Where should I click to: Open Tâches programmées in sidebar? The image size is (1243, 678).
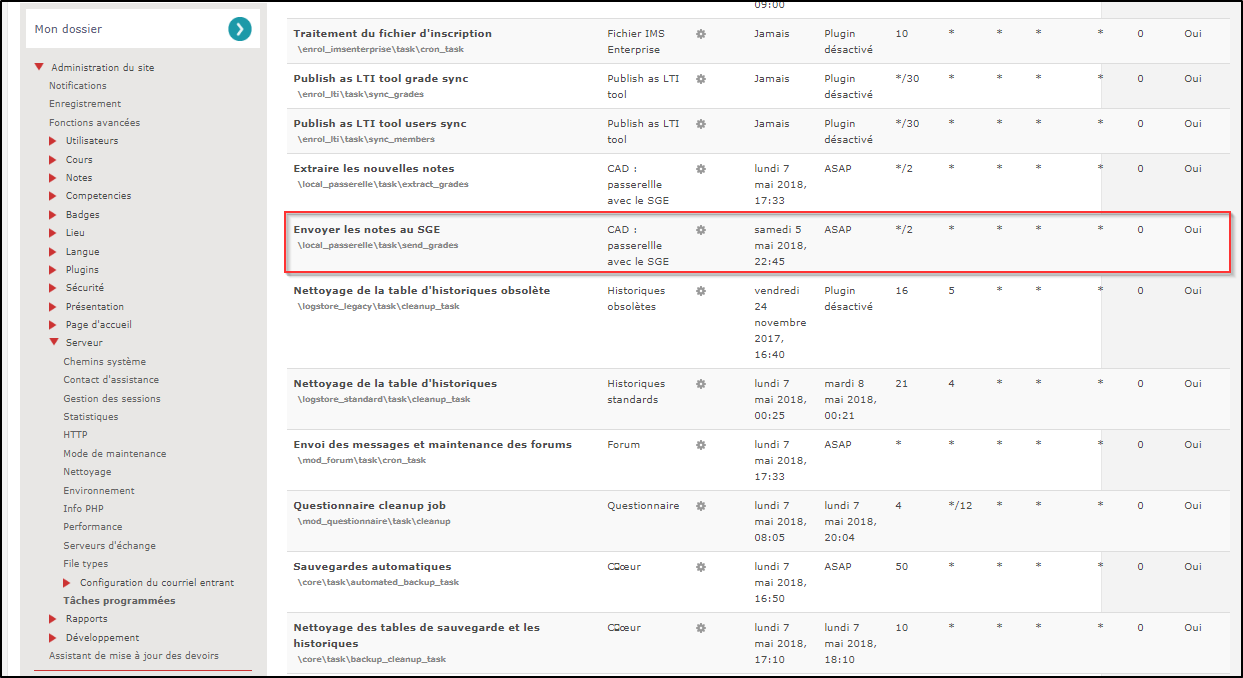(x=119, y=601)
